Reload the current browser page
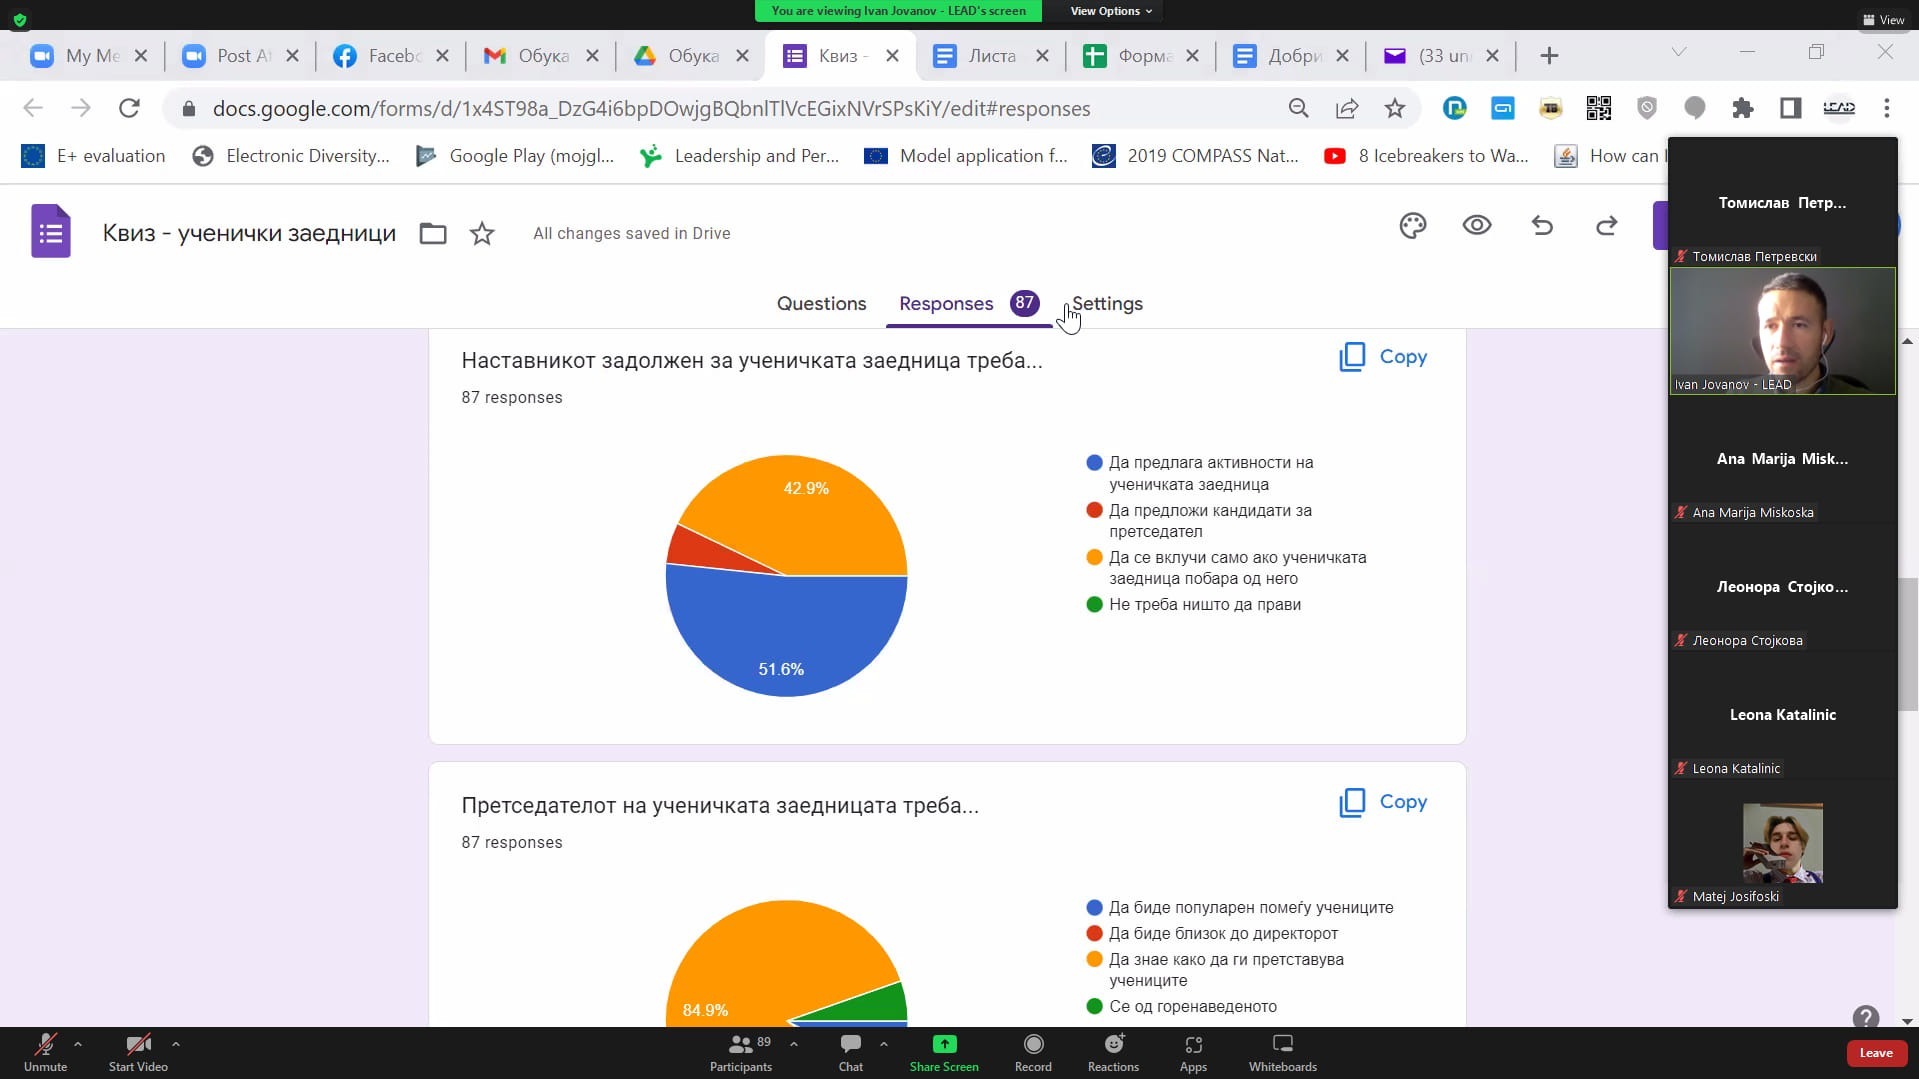This screenshot has width=1919, height=1079. click(129, 108)
